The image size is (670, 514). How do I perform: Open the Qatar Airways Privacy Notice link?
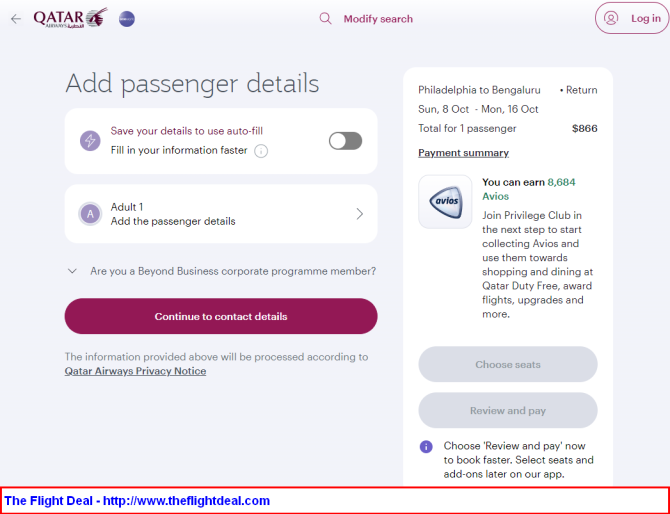135,371
